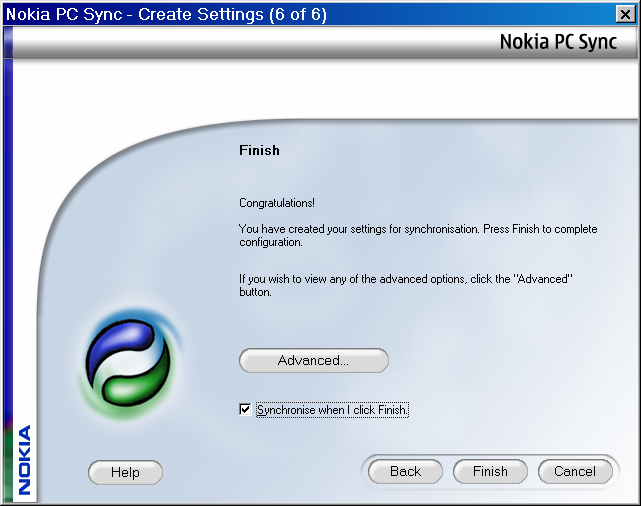Open the Advanced options dialog

(314, 360)
